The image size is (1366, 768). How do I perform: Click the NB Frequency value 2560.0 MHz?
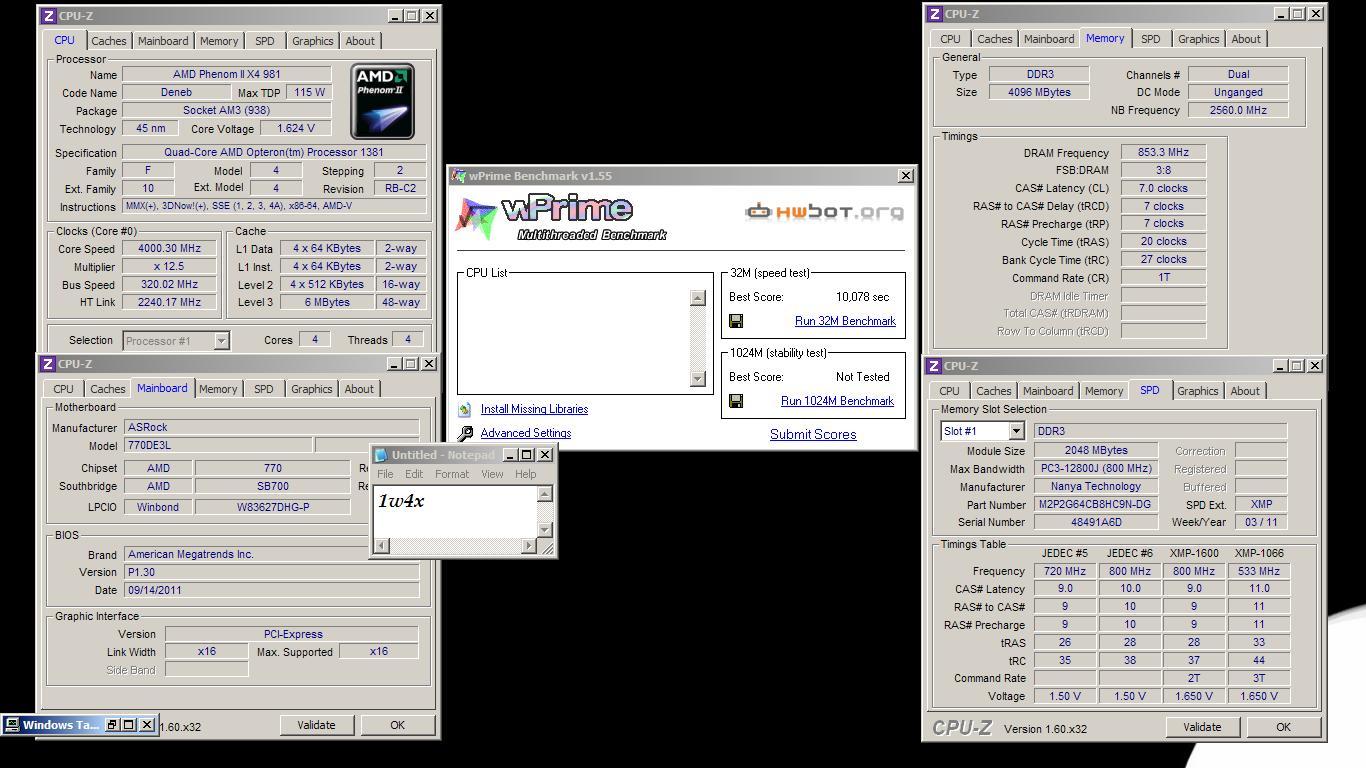[x=1238, y=110]
